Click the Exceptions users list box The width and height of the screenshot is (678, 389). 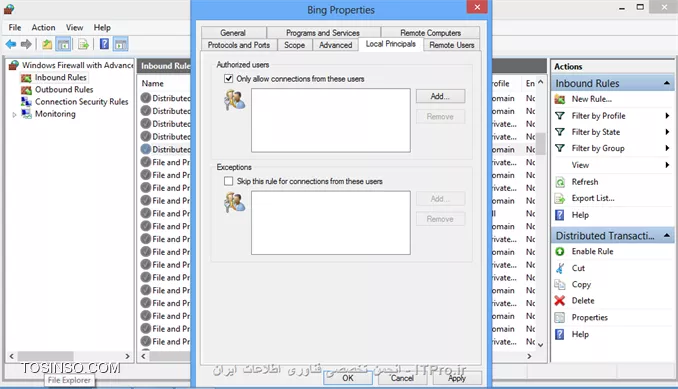coord(331,223)
